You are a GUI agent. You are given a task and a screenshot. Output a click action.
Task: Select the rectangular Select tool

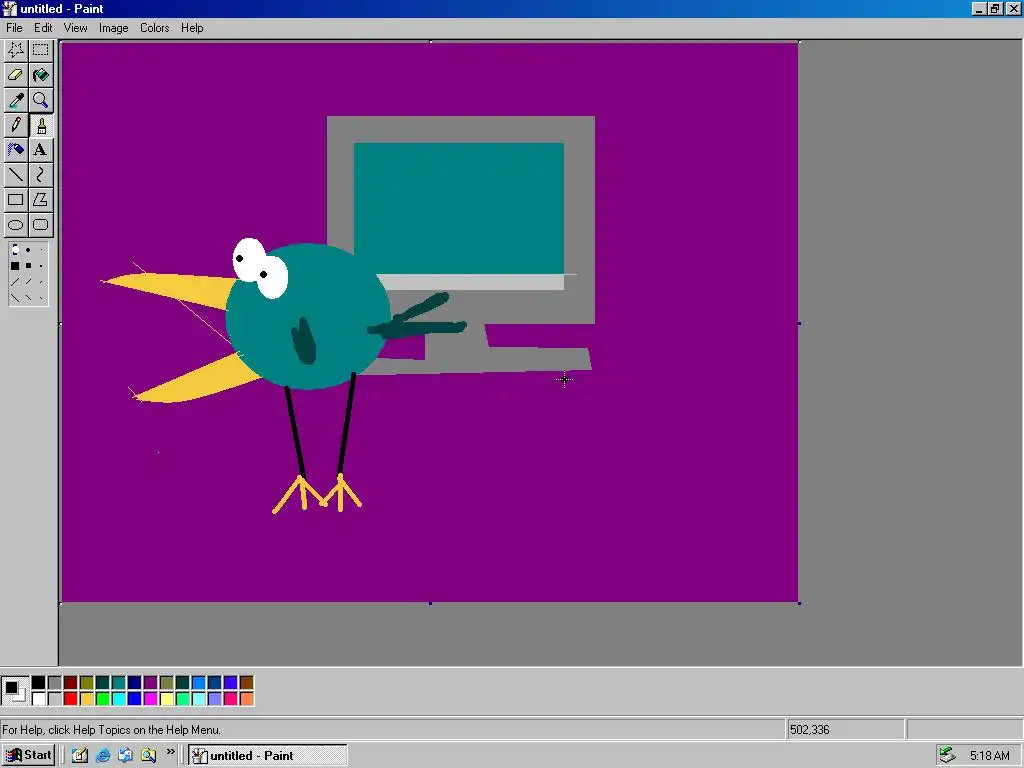click(40, 50)
